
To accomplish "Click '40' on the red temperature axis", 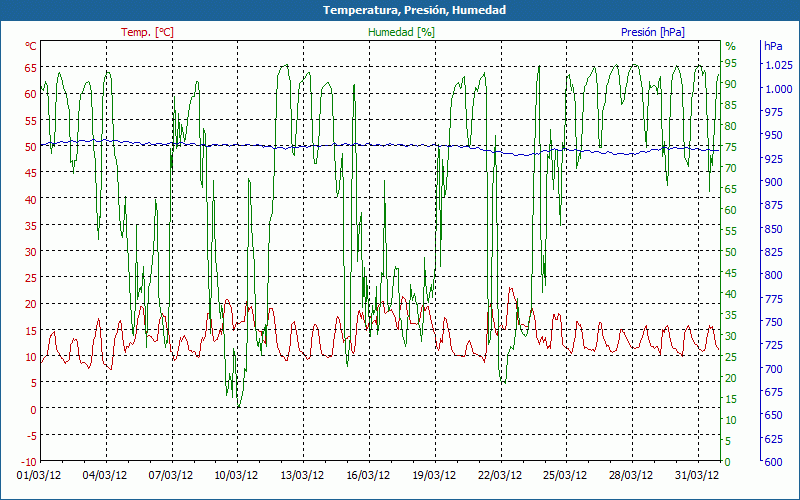I will coord(31,199).
